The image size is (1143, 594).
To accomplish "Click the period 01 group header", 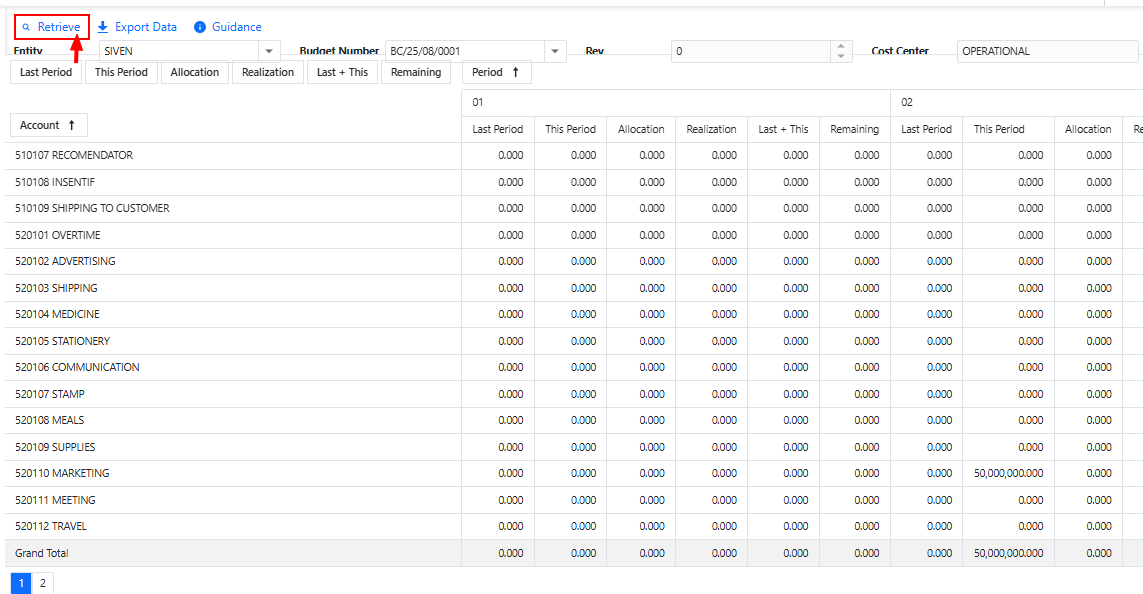I will coord(676,103).
